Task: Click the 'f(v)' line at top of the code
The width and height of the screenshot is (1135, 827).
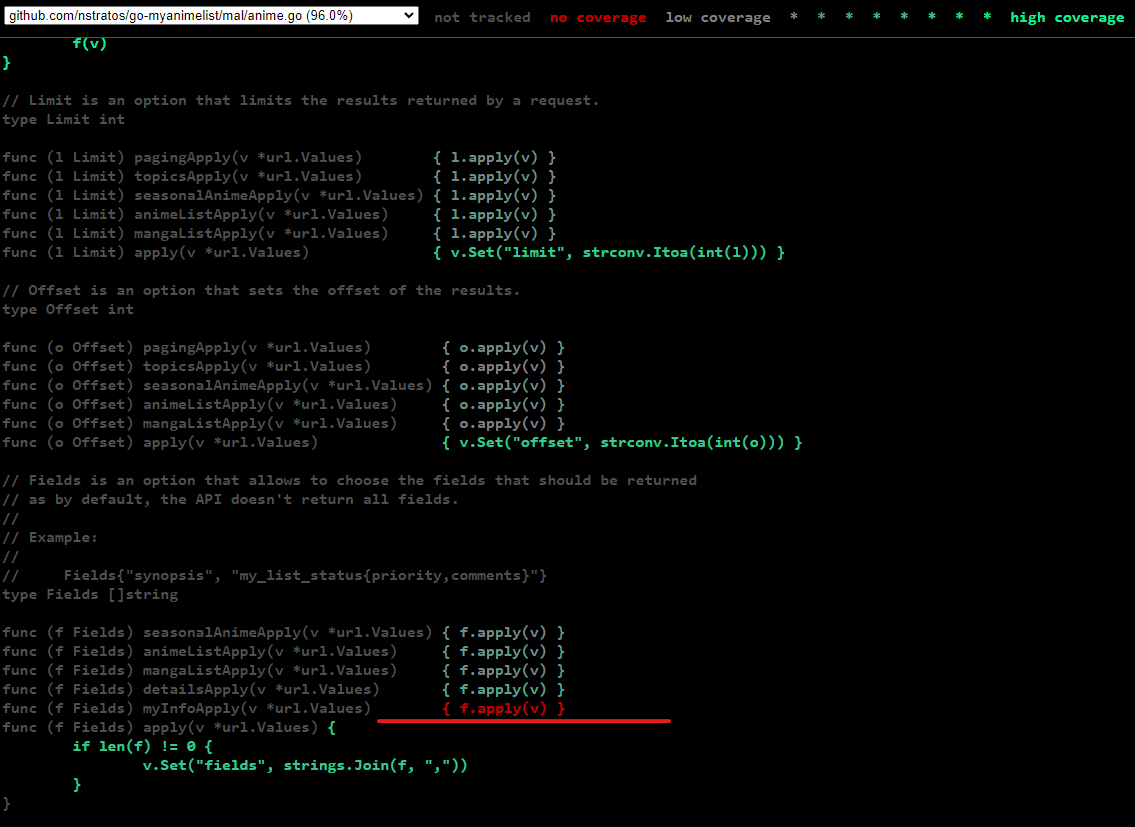Action: [90, 43]
